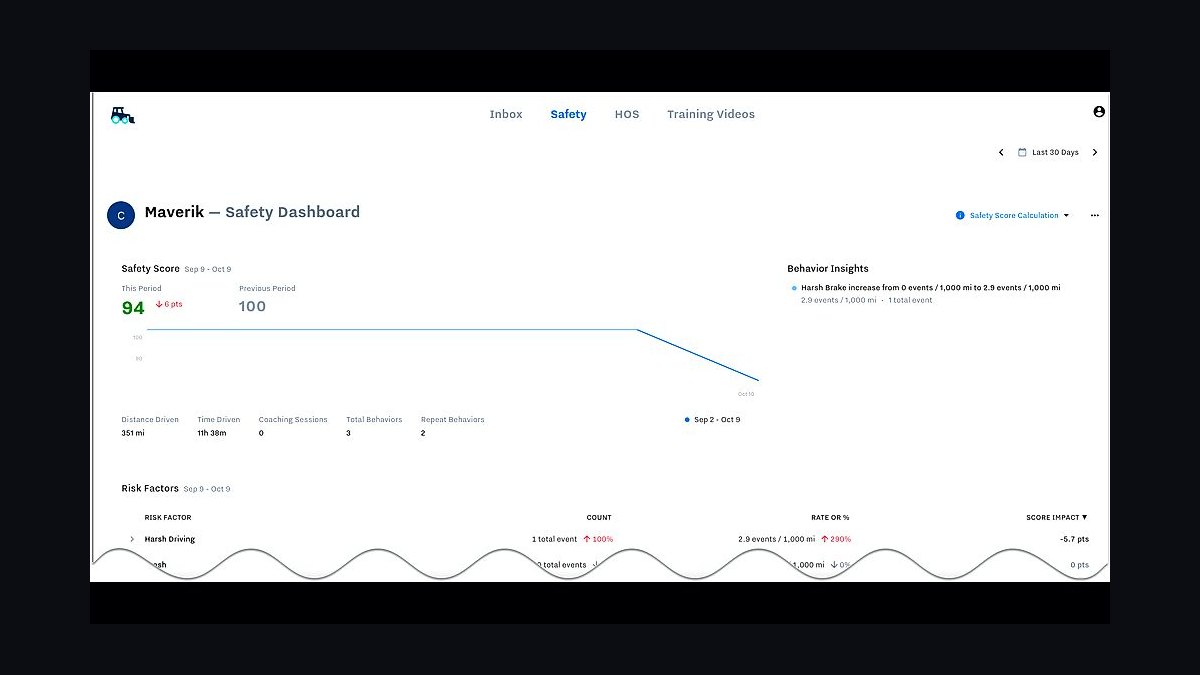The height and width of the screenshot is (675, 1200).
Task: Click the previous period score 100
Action: tap(252, 307)
